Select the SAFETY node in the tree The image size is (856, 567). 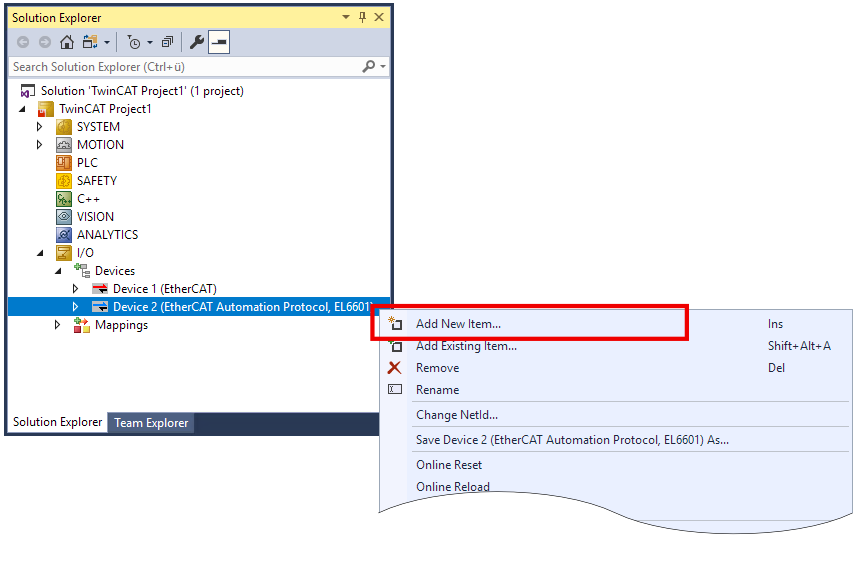96,181
